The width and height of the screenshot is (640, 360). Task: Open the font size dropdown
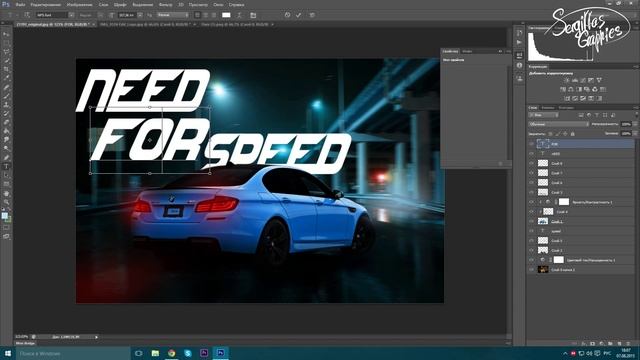pyautogui.click(x=140, y=15)
